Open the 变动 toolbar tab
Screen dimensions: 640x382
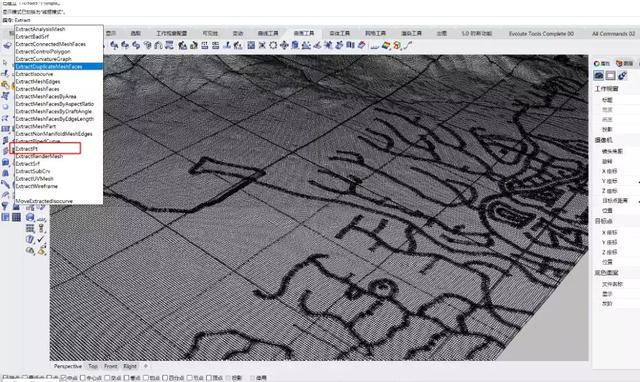238,33
